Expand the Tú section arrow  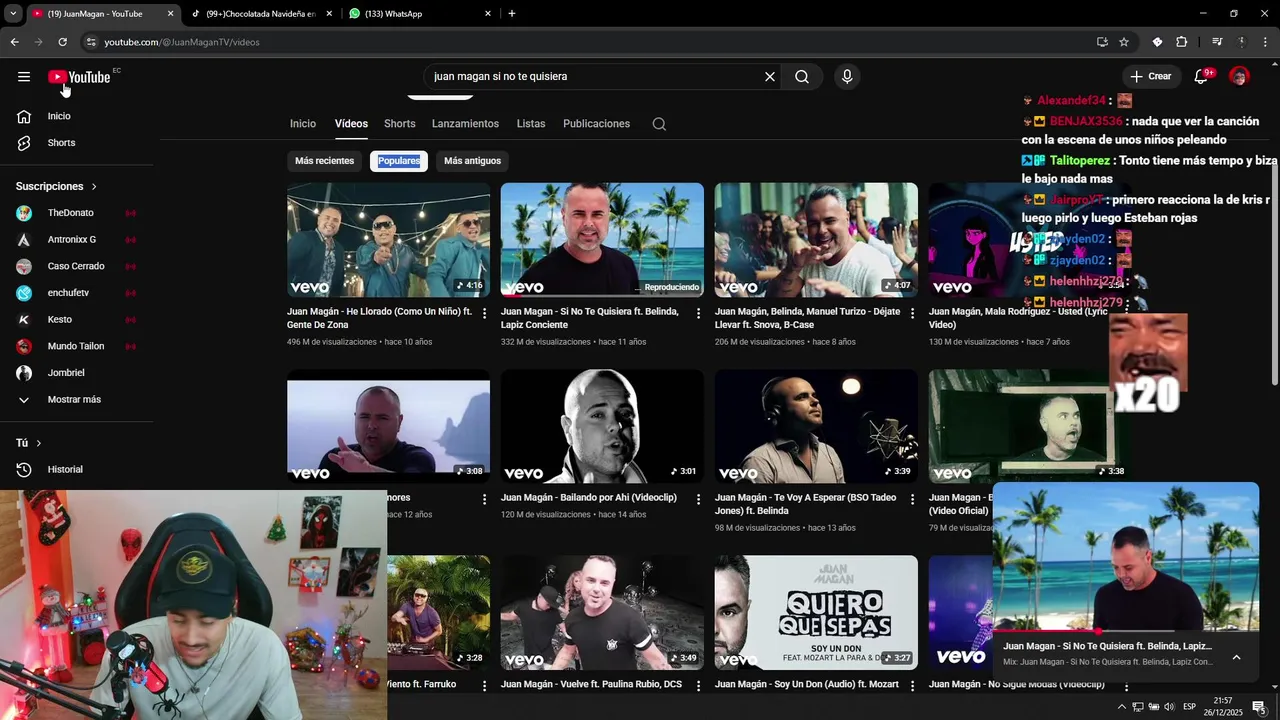pos(38,443)
